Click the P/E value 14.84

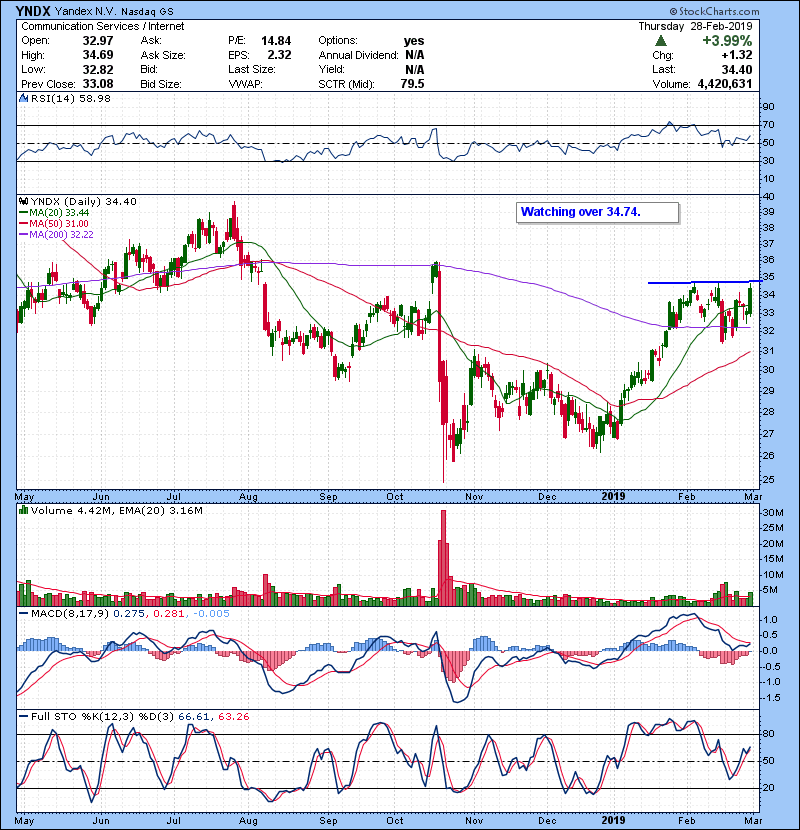click(x=276, y=41)
